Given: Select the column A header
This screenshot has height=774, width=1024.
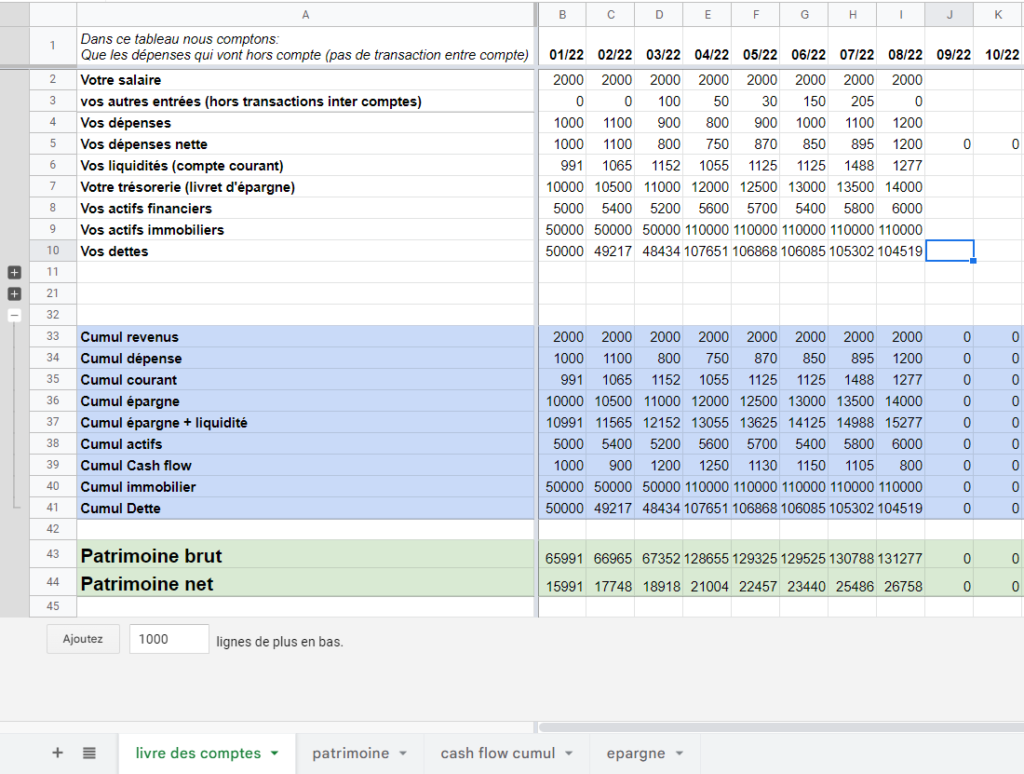Looking at the screenshot, I should click(305, 15).
